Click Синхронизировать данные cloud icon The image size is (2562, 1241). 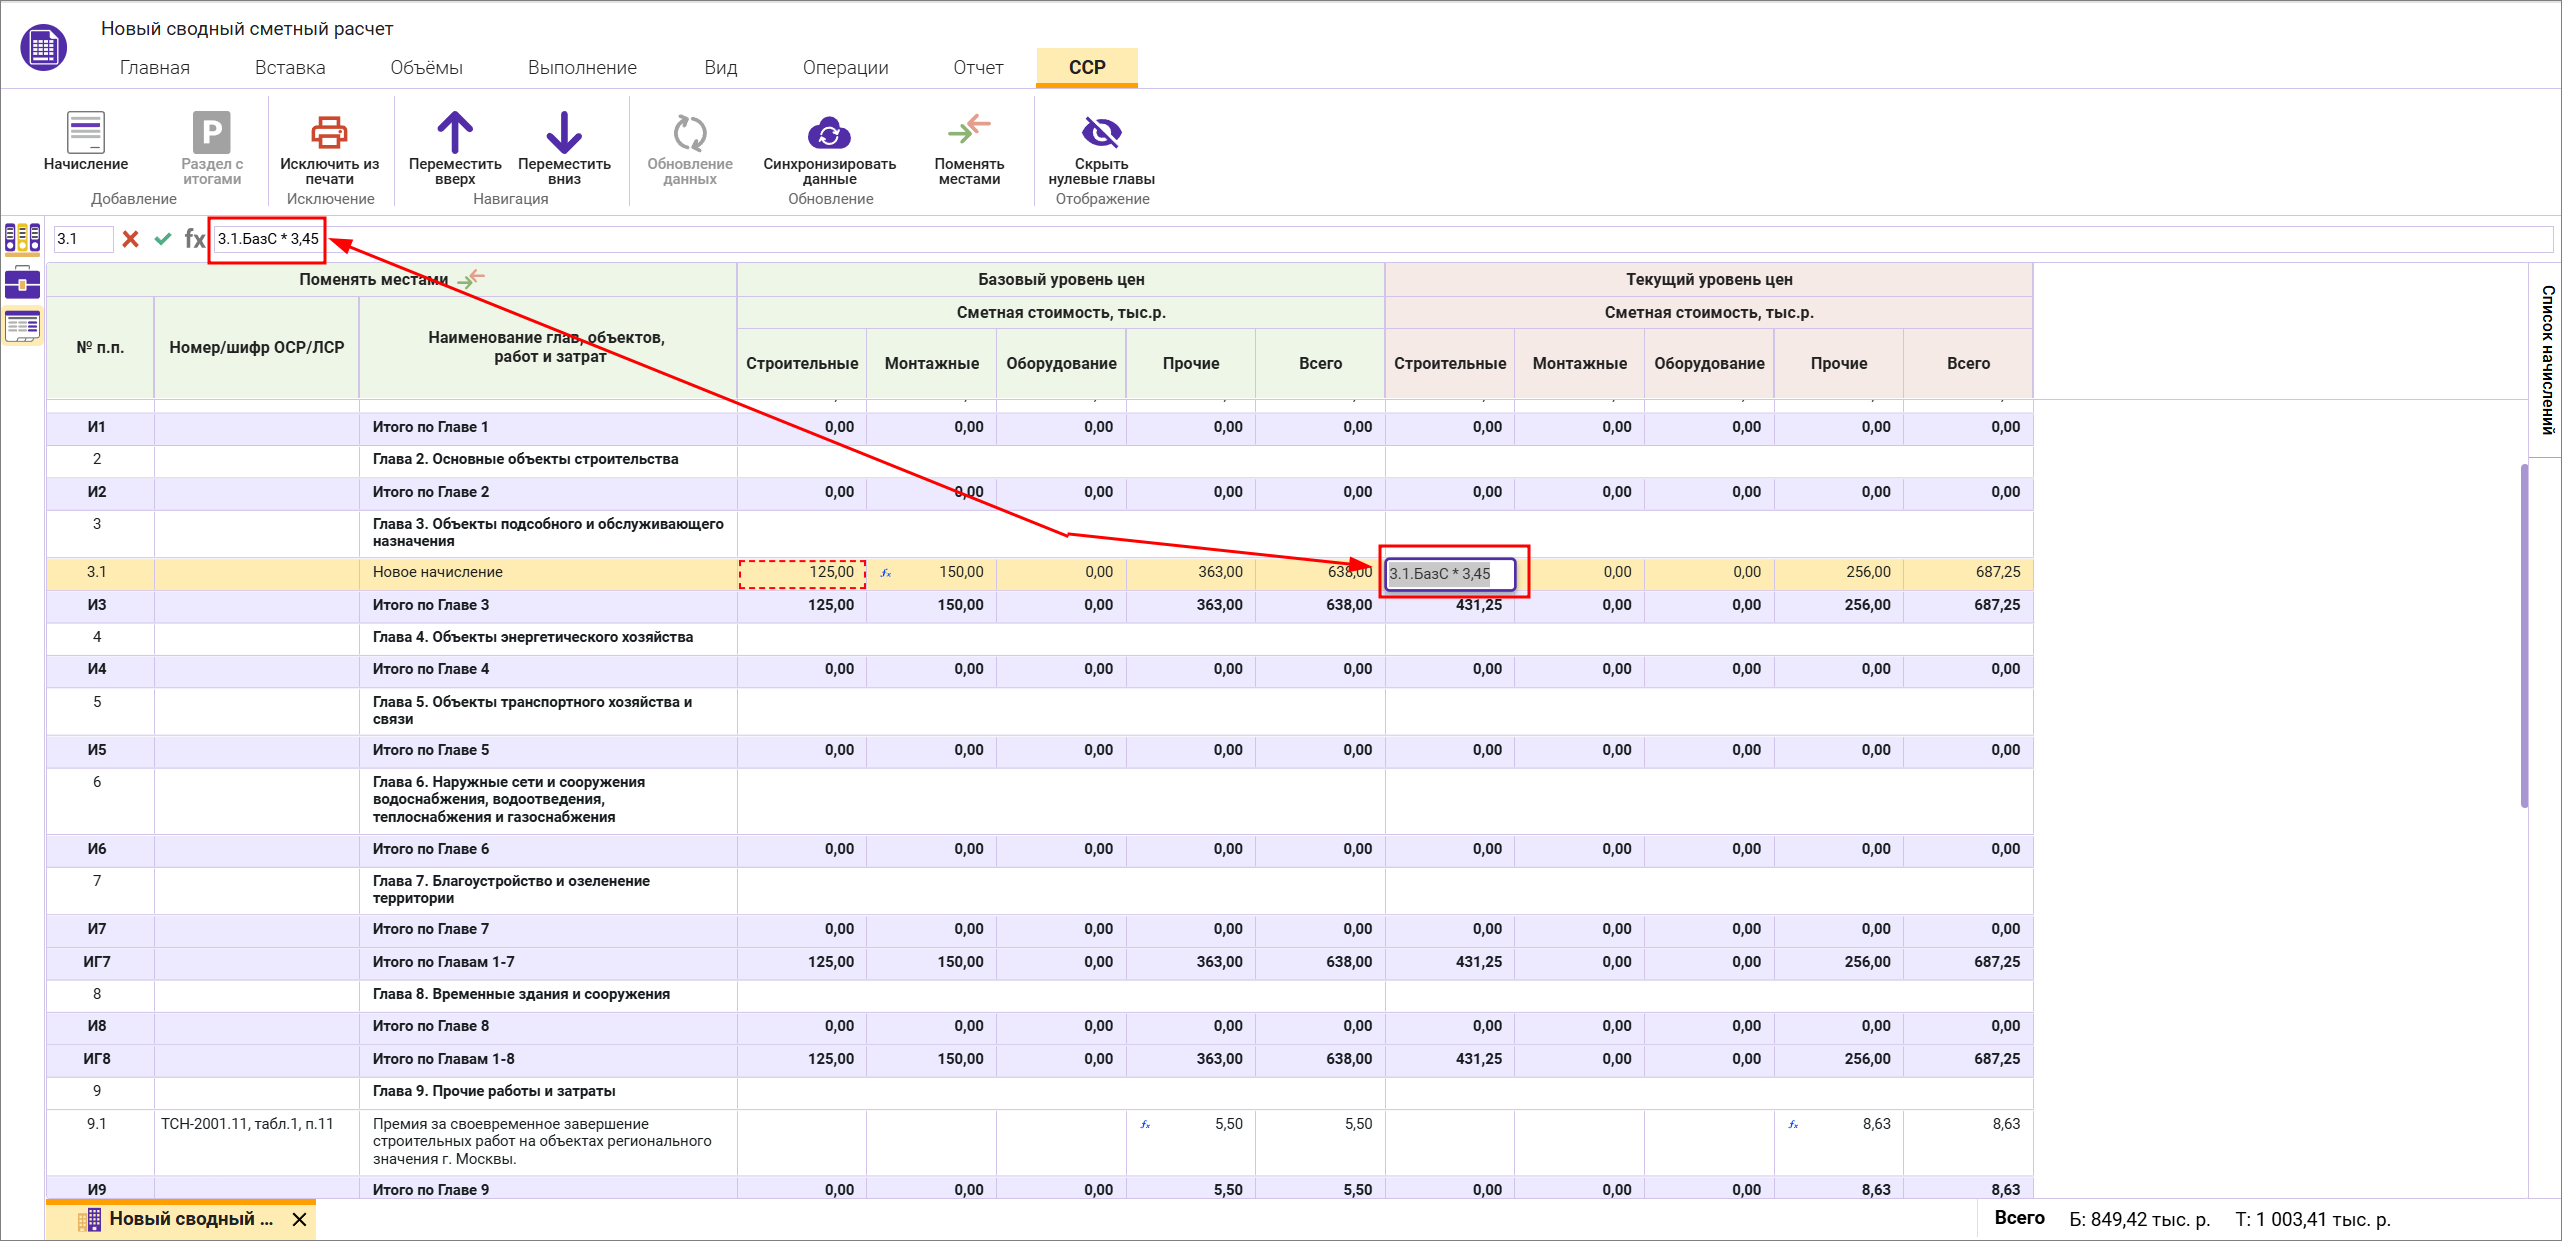tap(829, 133)
